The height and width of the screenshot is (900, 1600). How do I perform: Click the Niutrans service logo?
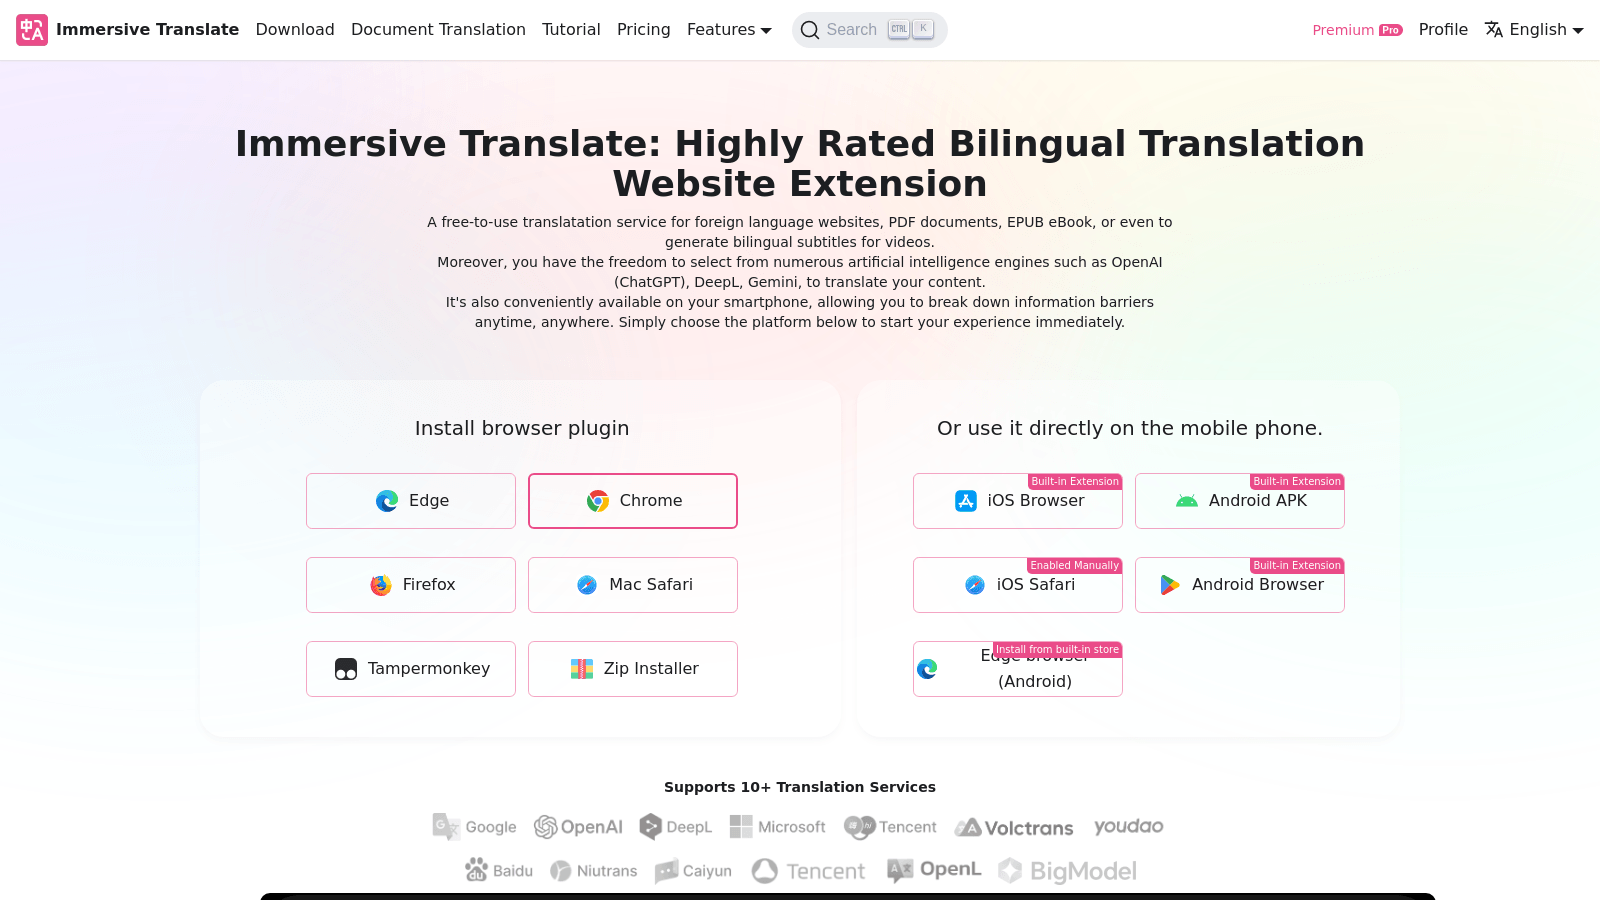point(594,871)
